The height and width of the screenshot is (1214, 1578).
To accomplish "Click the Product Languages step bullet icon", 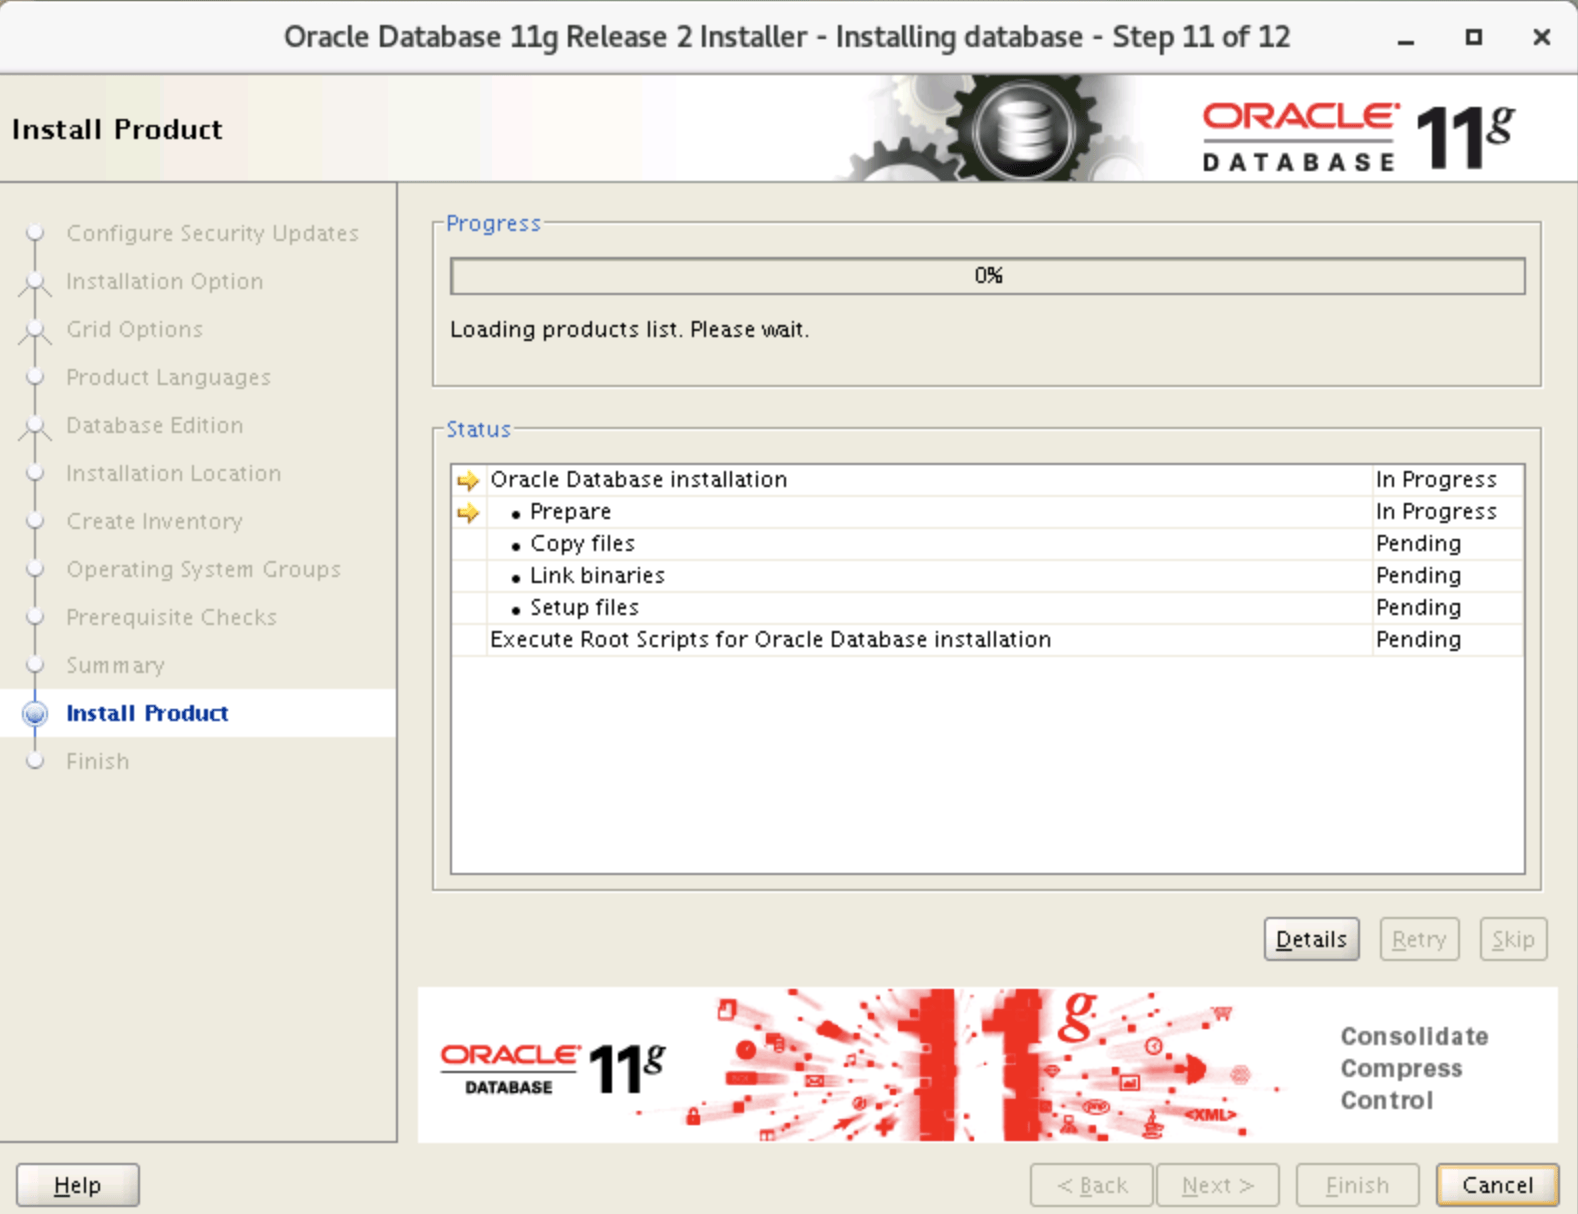I will [x=35, y=377].
